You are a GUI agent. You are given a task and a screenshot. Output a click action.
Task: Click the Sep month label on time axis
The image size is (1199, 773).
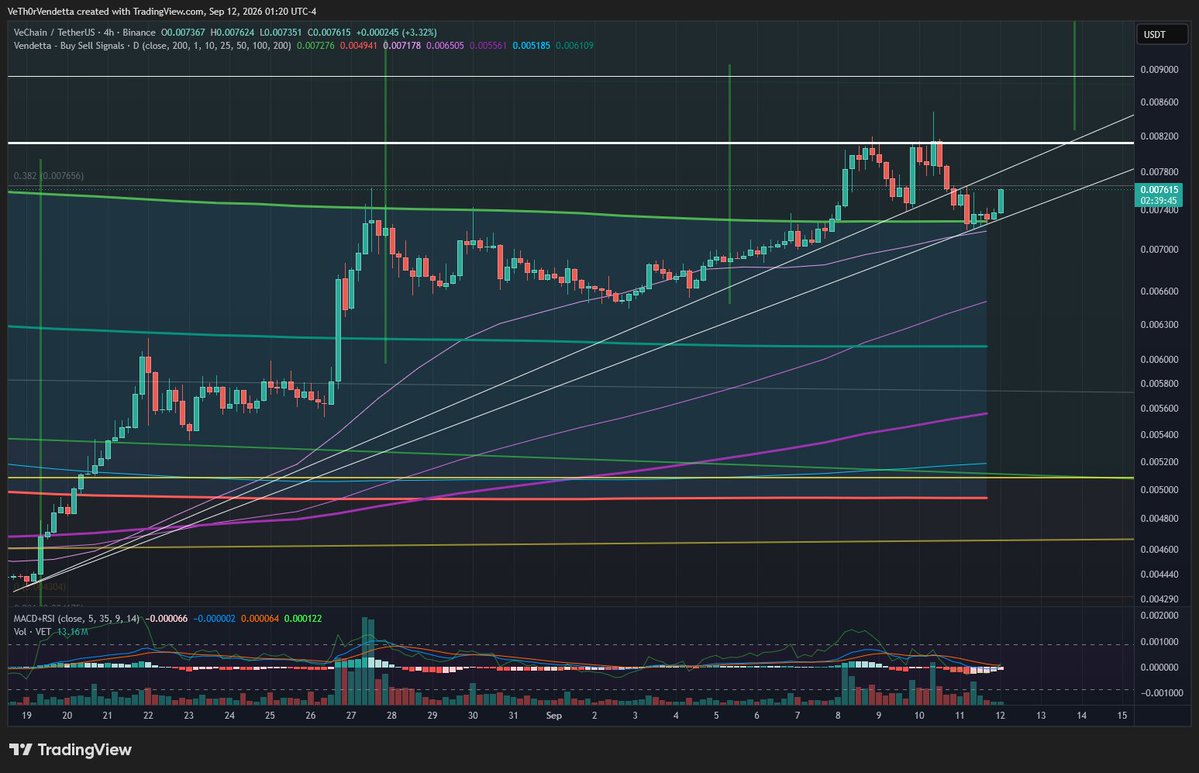[x=554, y=716]
